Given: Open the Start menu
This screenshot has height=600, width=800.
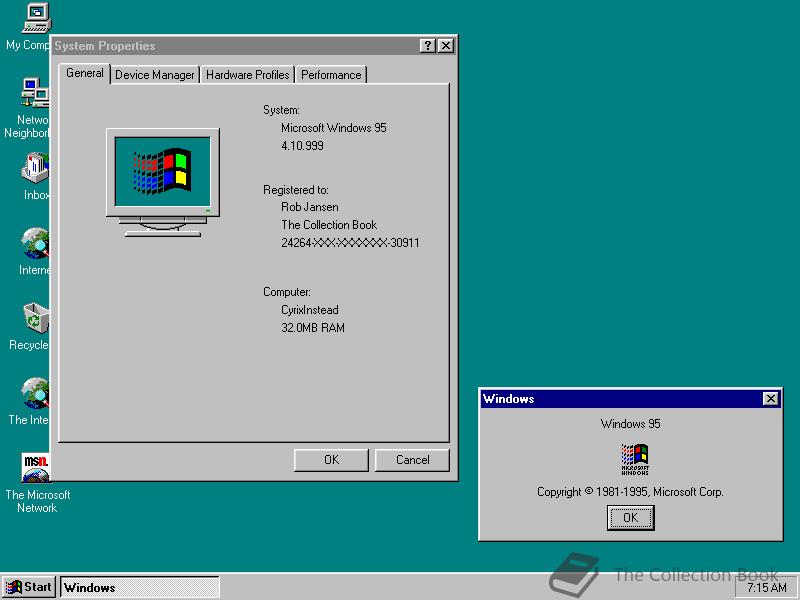Looking at the screenshot, I should click(30, 587).
